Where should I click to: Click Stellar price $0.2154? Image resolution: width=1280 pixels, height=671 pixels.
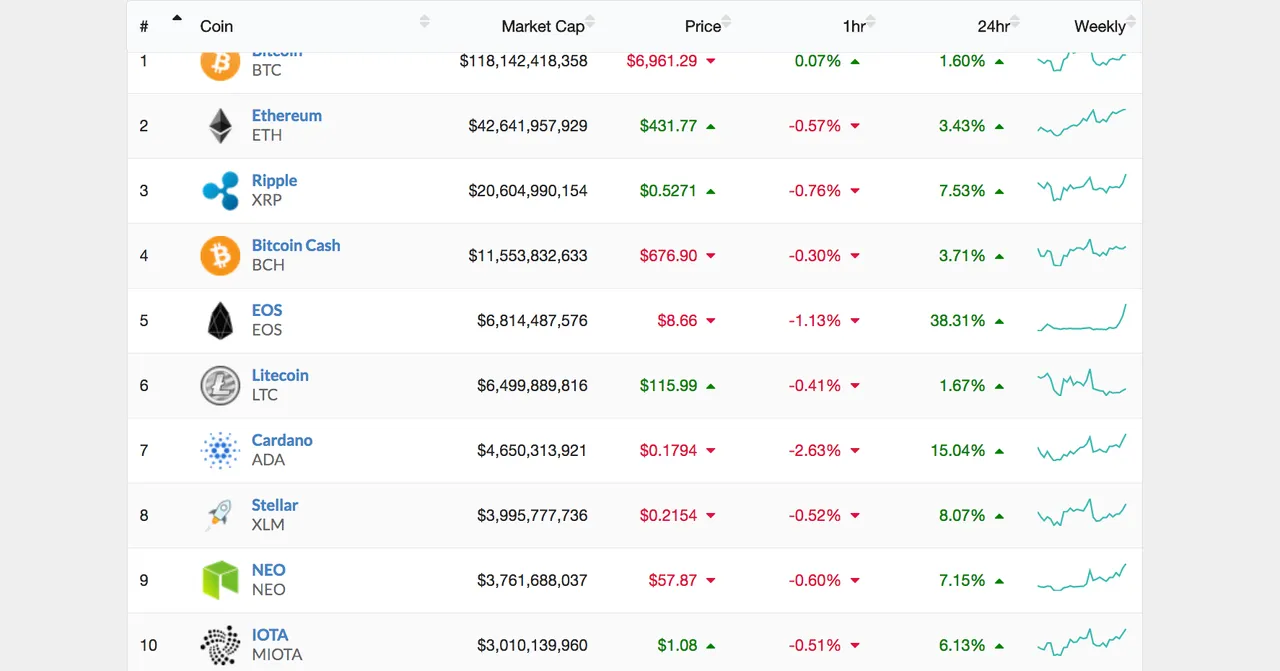[669, 516]
